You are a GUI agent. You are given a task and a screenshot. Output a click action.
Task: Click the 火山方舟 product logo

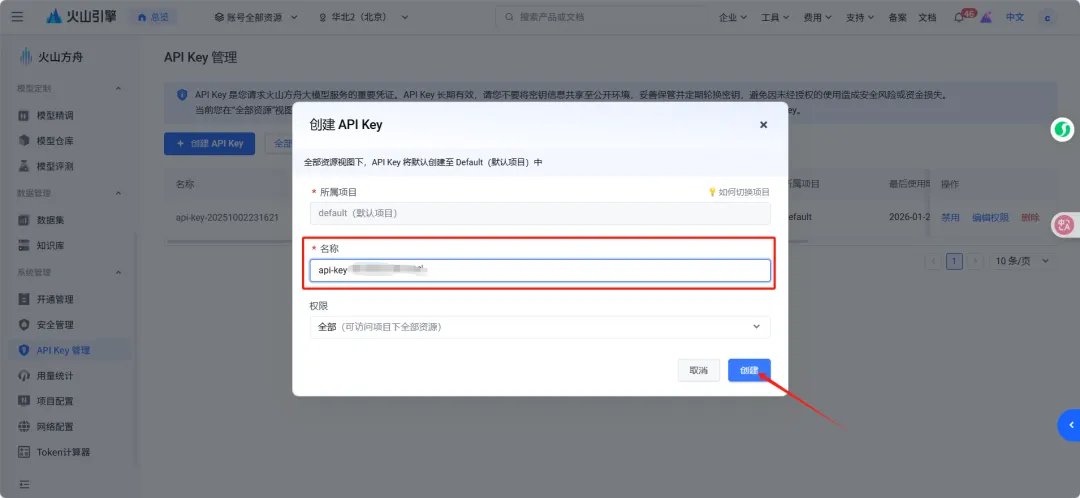click(51, 57)
